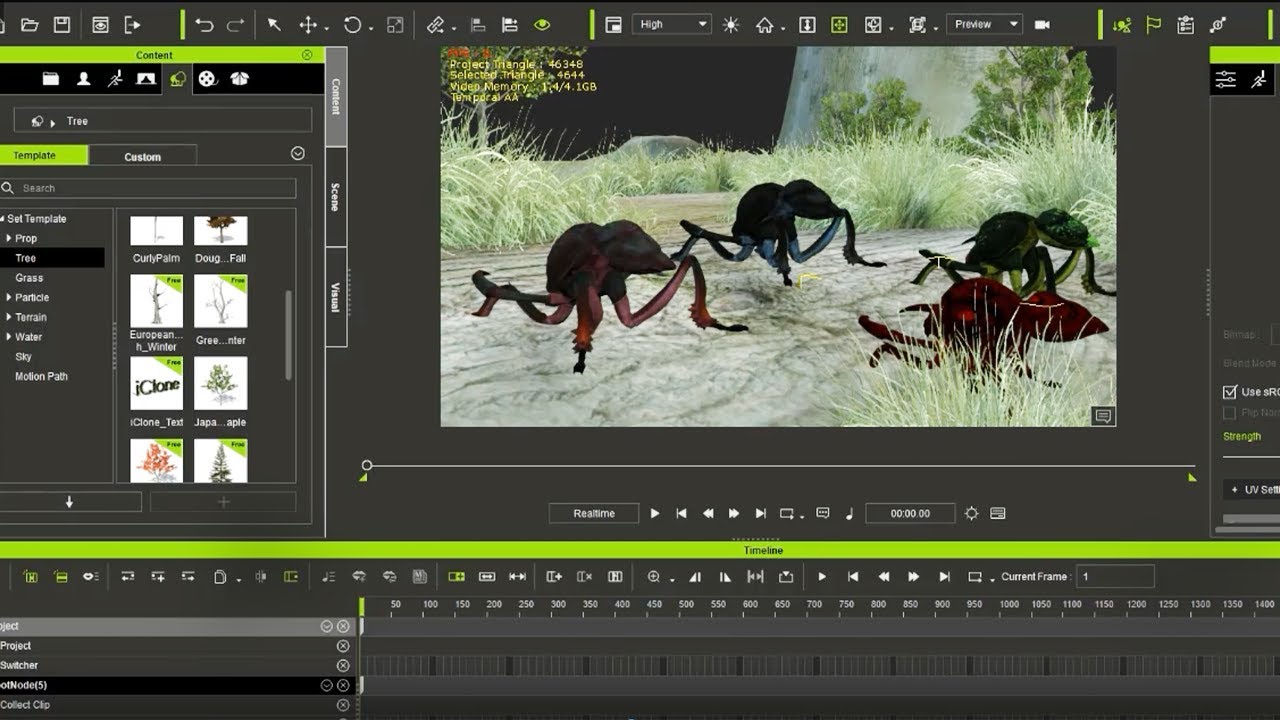Click the video camera record icon
1280x720 pixels.
click(1042, 25)
